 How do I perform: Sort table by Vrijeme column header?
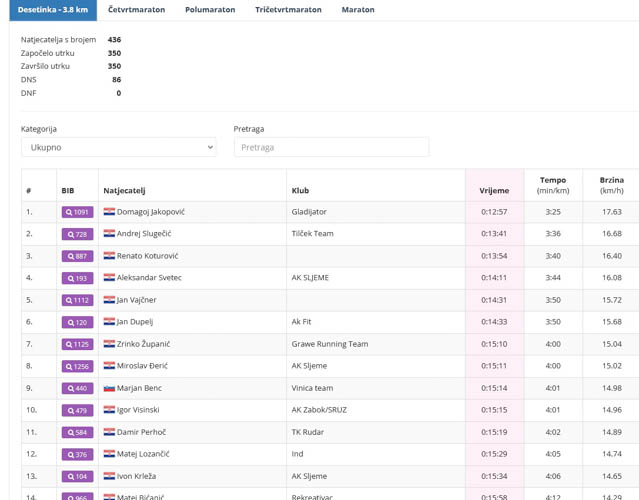point(494,190)
